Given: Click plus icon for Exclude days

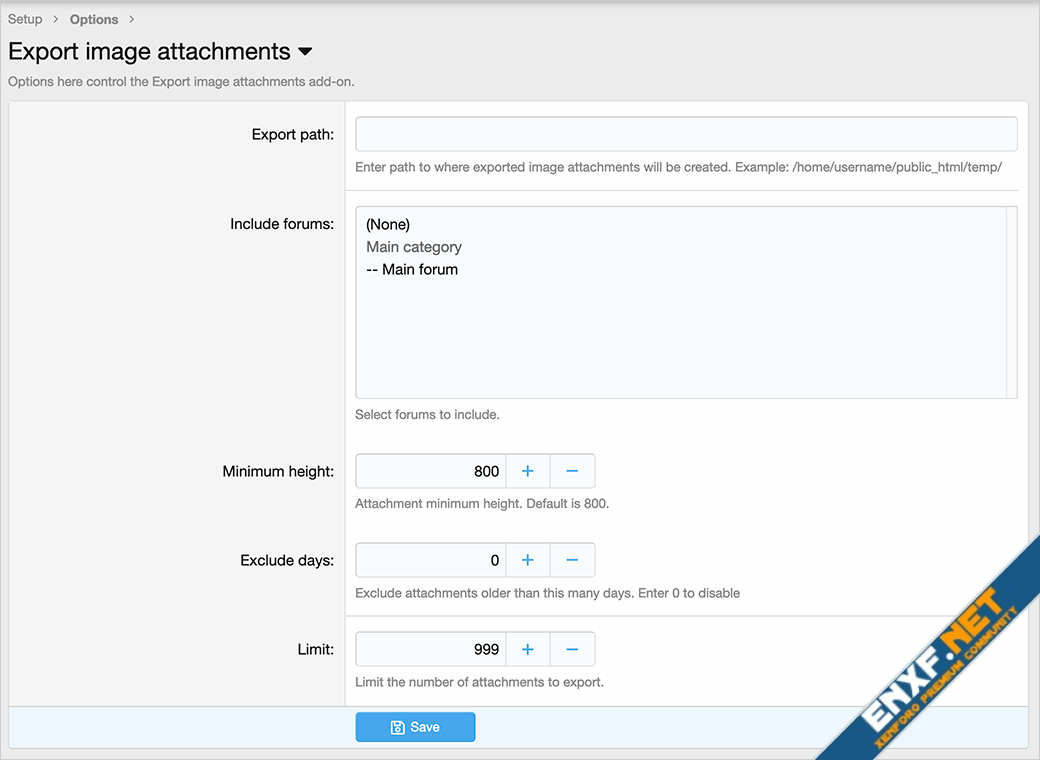Looking at the screenshot, I should click(528, 560).
